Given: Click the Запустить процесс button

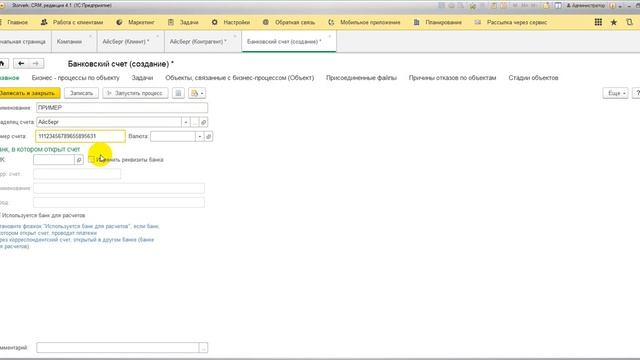Looking at the screenshot, I should coord(135,93).
